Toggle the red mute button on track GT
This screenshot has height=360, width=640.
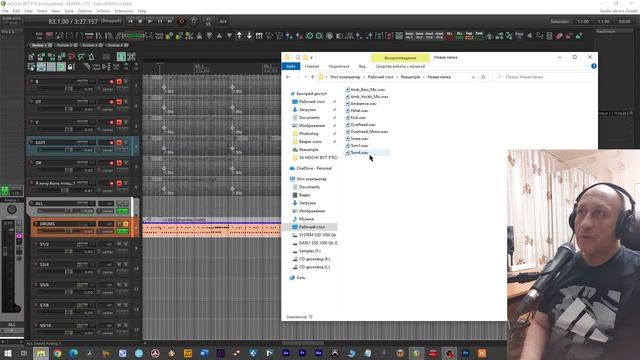[119, 102]
